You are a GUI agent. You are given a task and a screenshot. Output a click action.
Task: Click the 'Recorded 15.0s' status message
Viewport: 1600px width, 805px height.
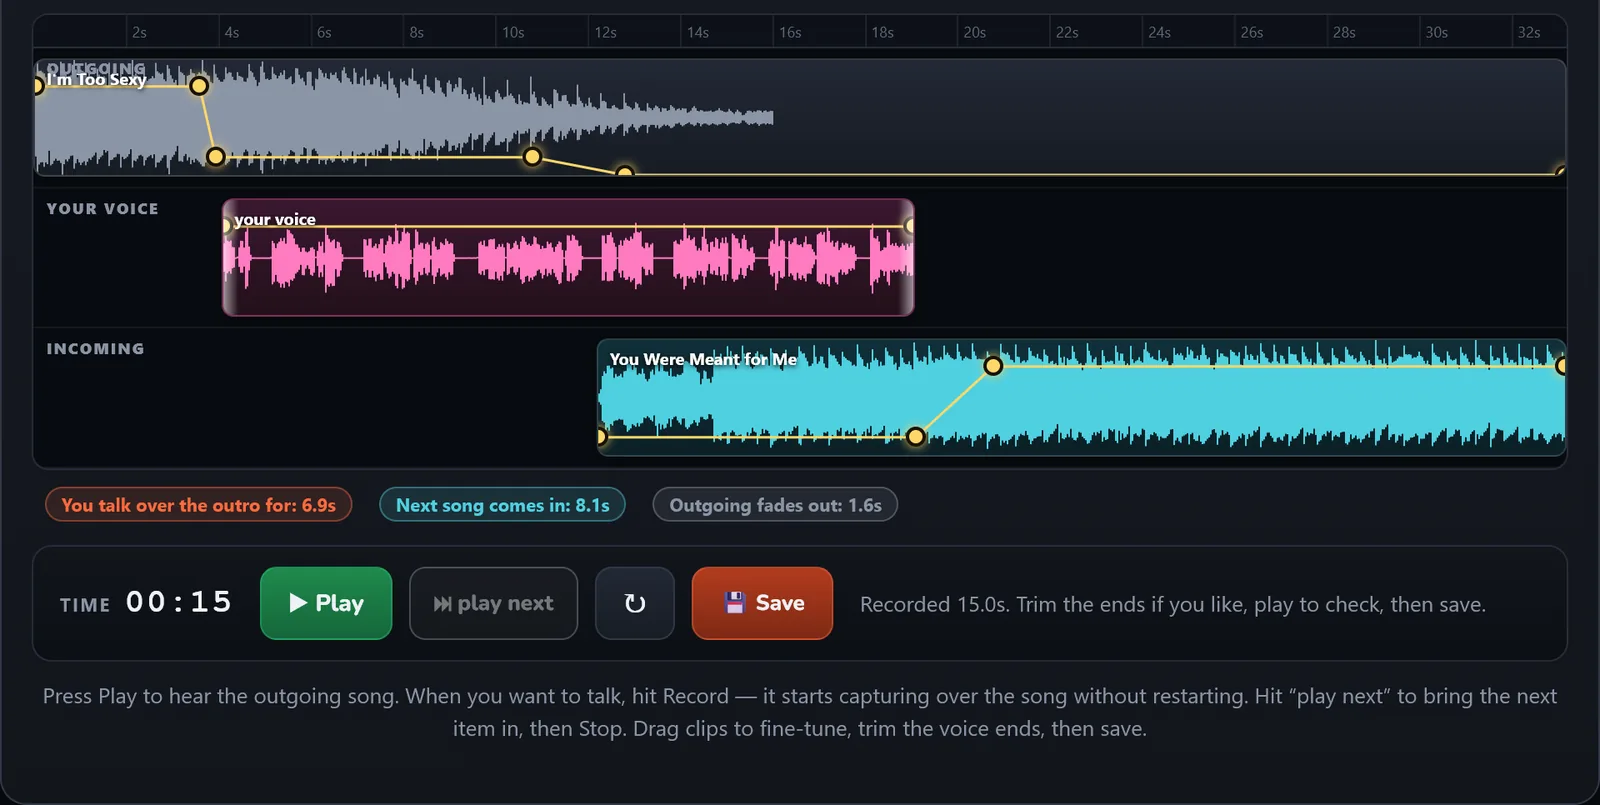1173,604
